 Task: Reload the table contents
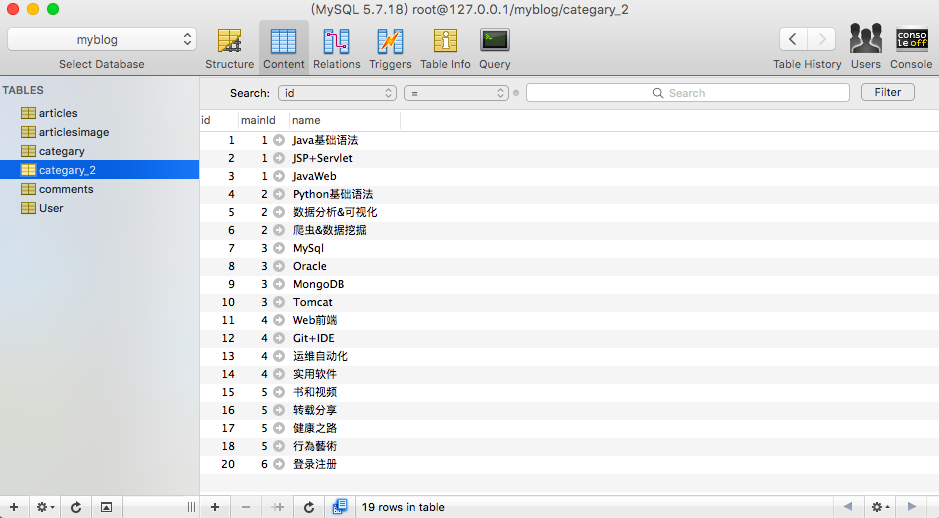pyautogui.click(x=308, y=507)
